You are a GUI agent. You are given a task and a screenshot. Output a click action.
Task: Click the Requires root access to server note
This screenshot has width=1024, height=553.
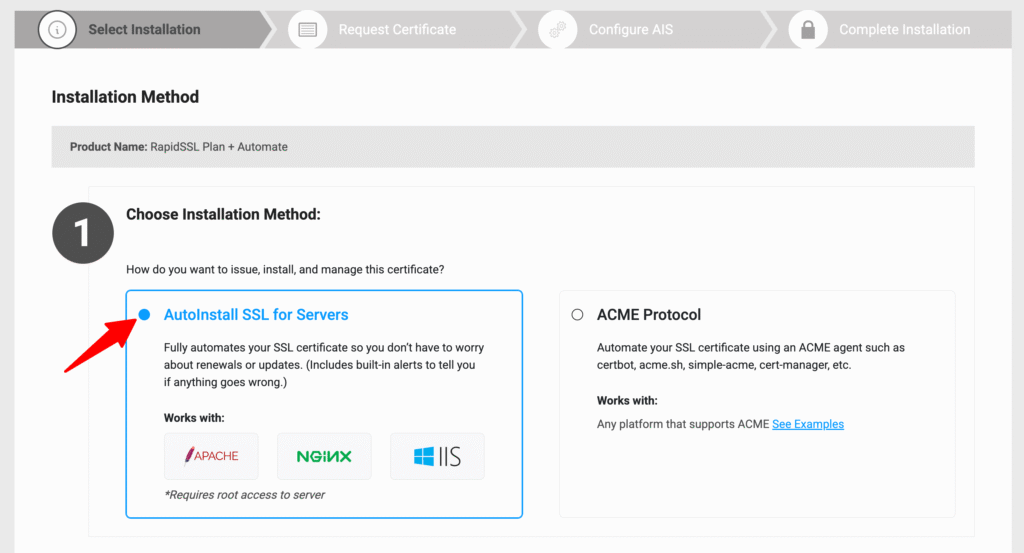[244, 495]
